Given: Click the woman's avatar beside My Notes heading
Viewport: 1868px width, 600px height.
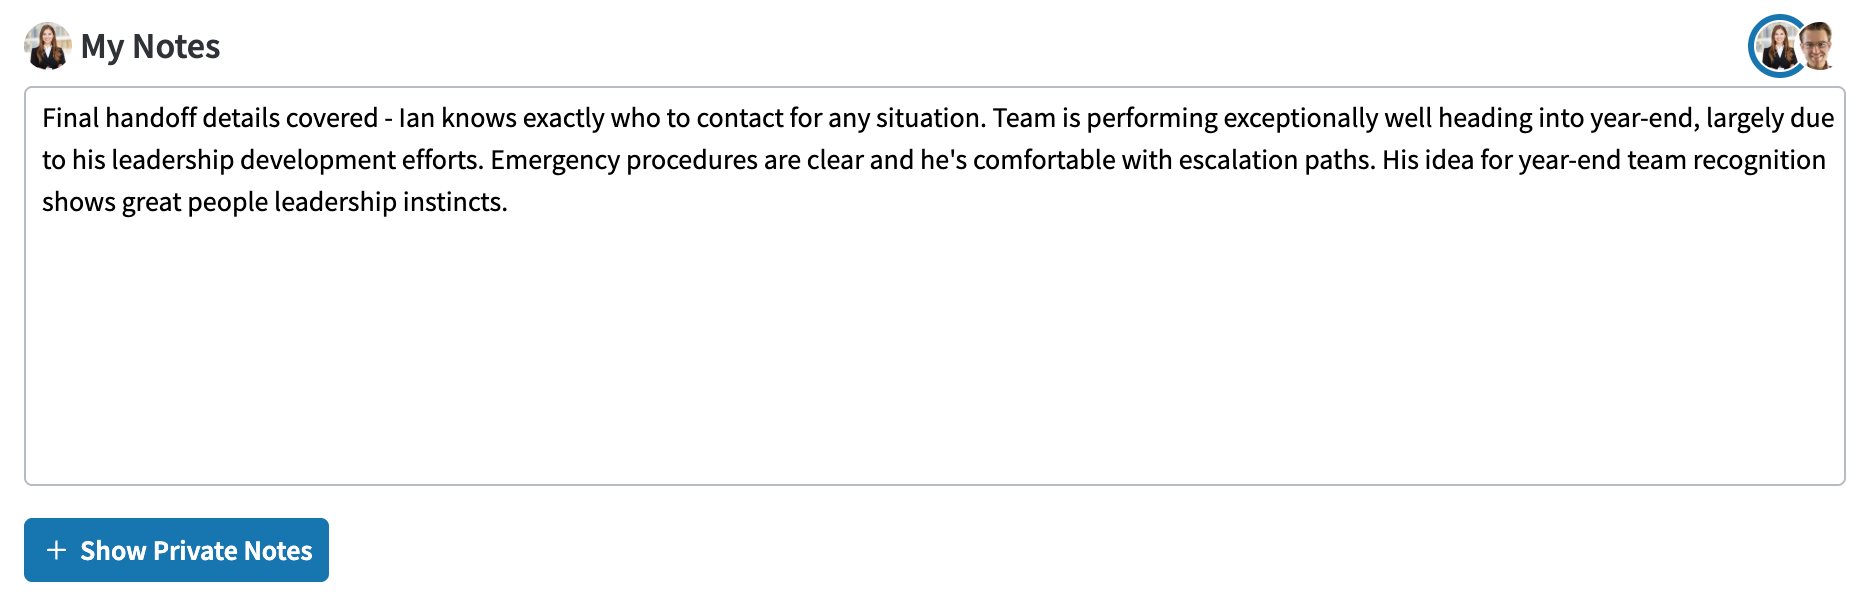Looking at the screenshot, I should pyautogui.click(x=47, y=46).
